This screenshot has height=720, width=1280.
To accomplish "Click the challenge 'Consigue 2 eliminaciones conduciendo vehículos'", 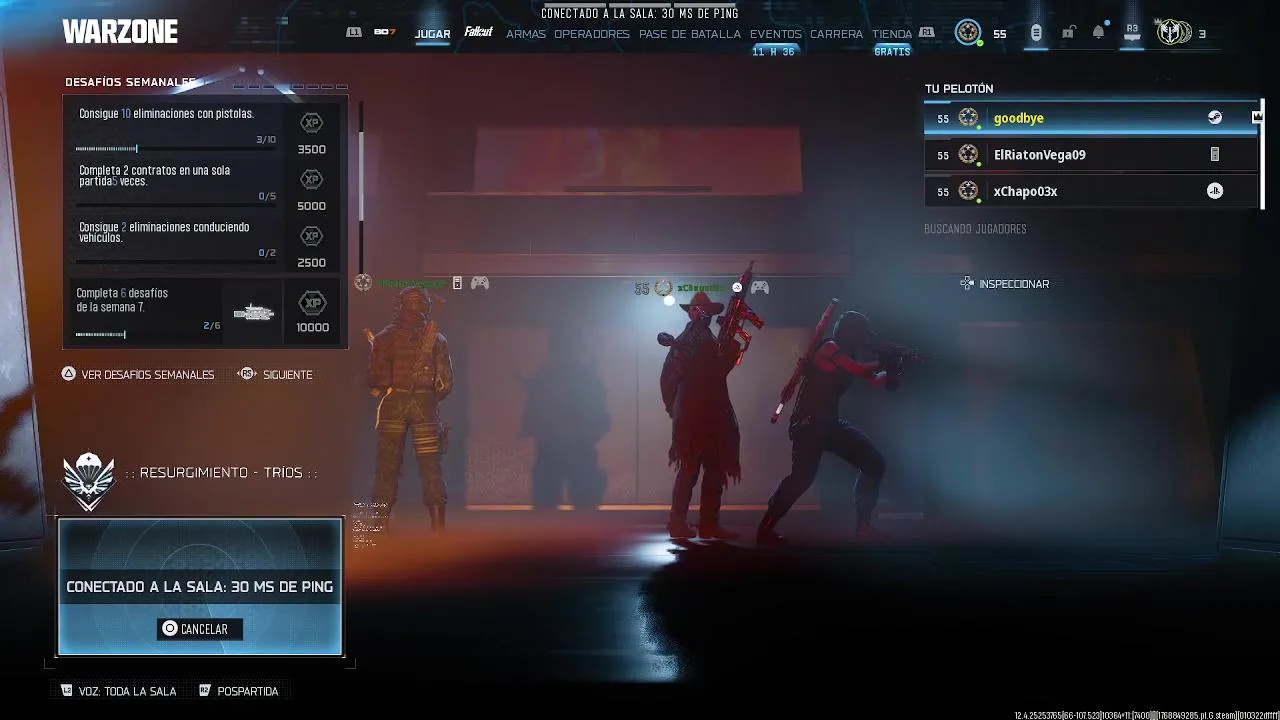I will (164, 232).
